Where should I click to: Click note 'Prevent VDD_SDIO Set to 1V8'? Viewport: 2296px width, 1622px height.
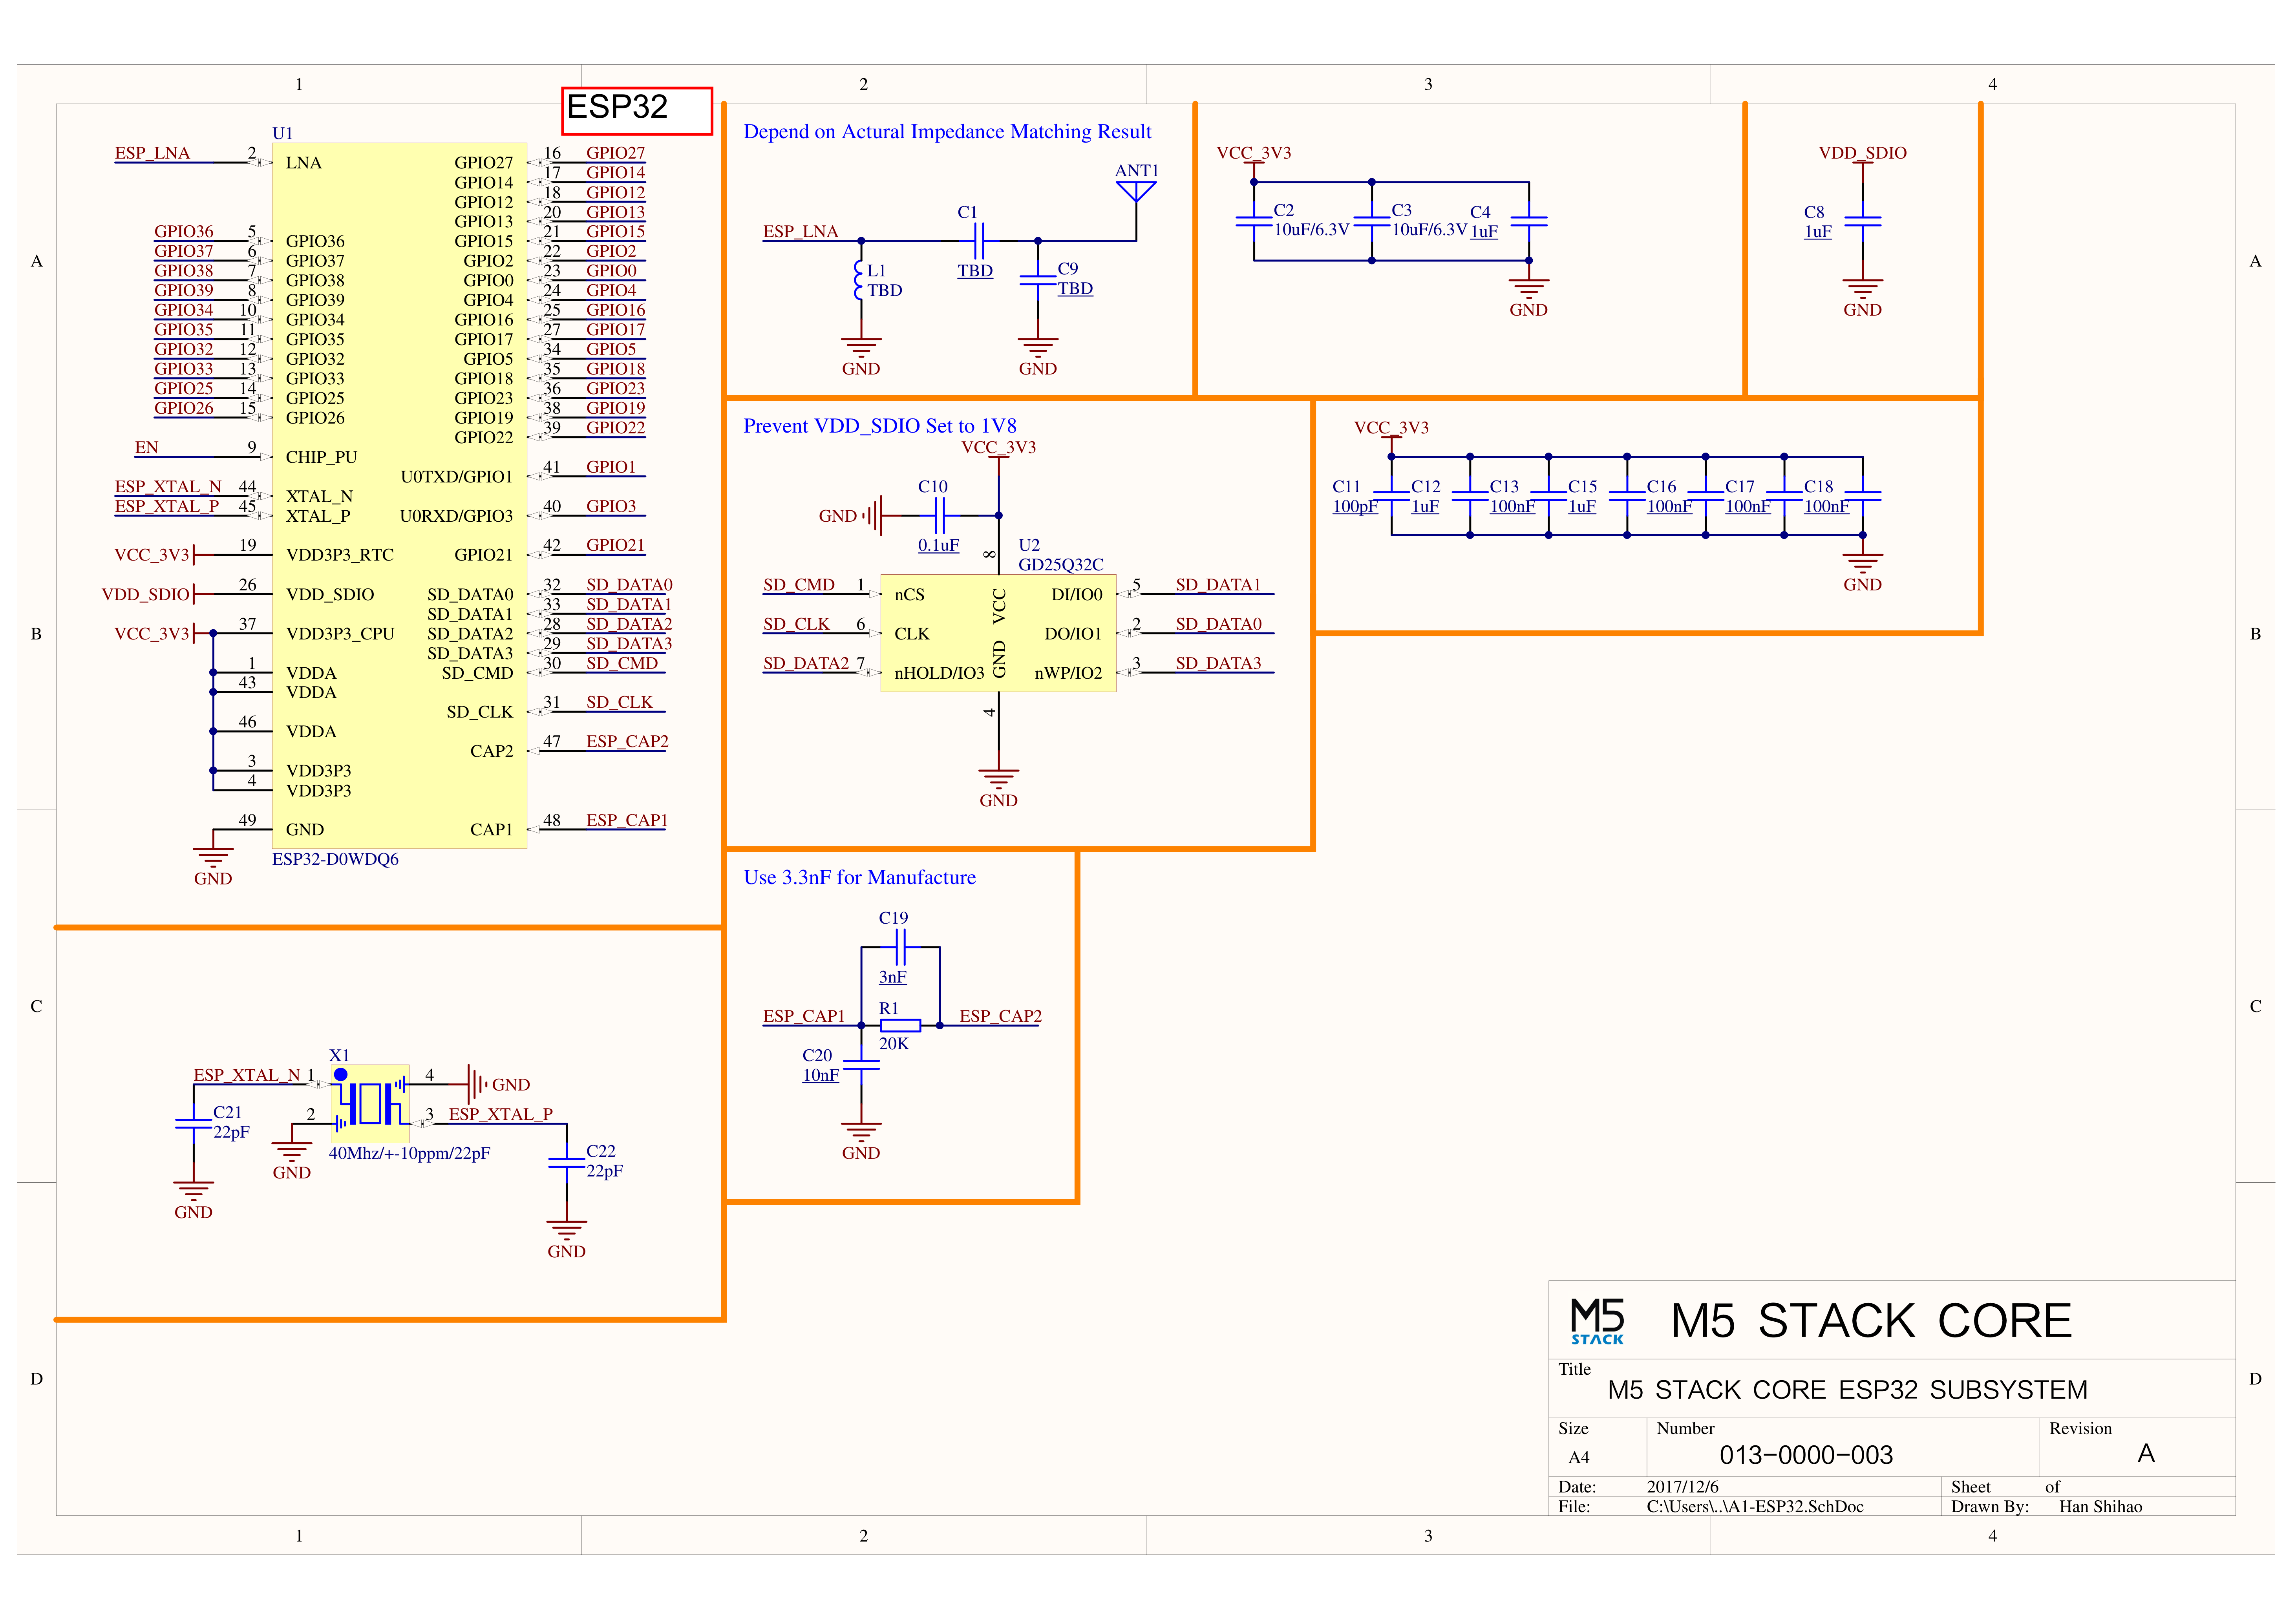tap(880, 426)
